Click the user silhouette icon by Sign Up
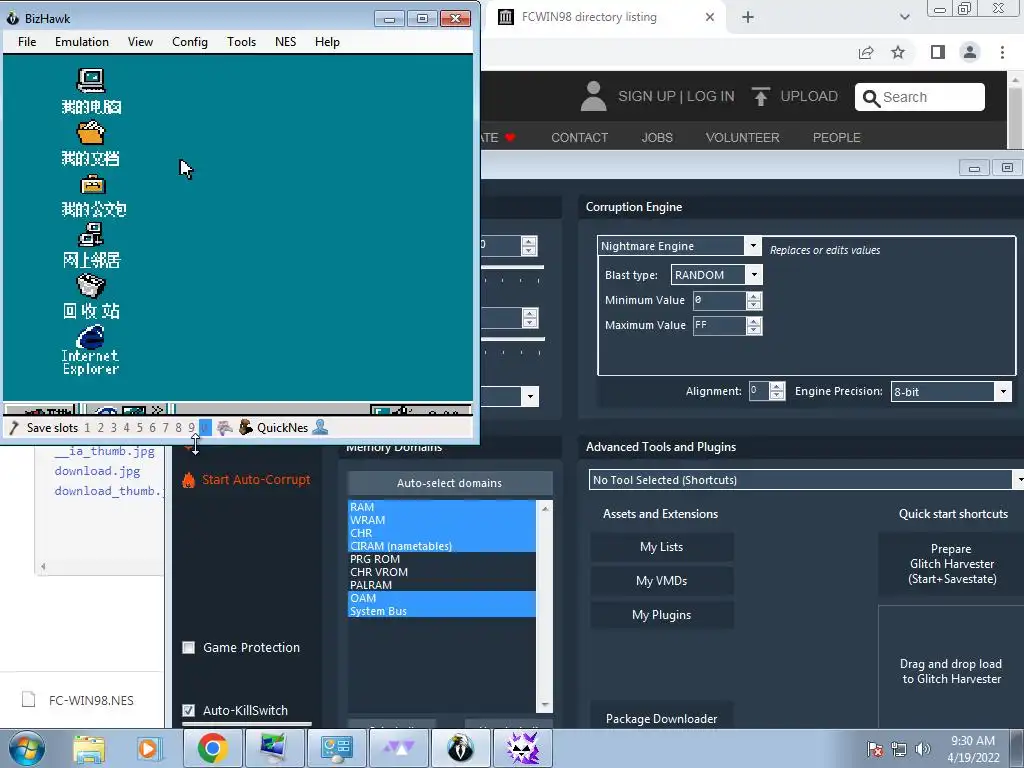 593,96
